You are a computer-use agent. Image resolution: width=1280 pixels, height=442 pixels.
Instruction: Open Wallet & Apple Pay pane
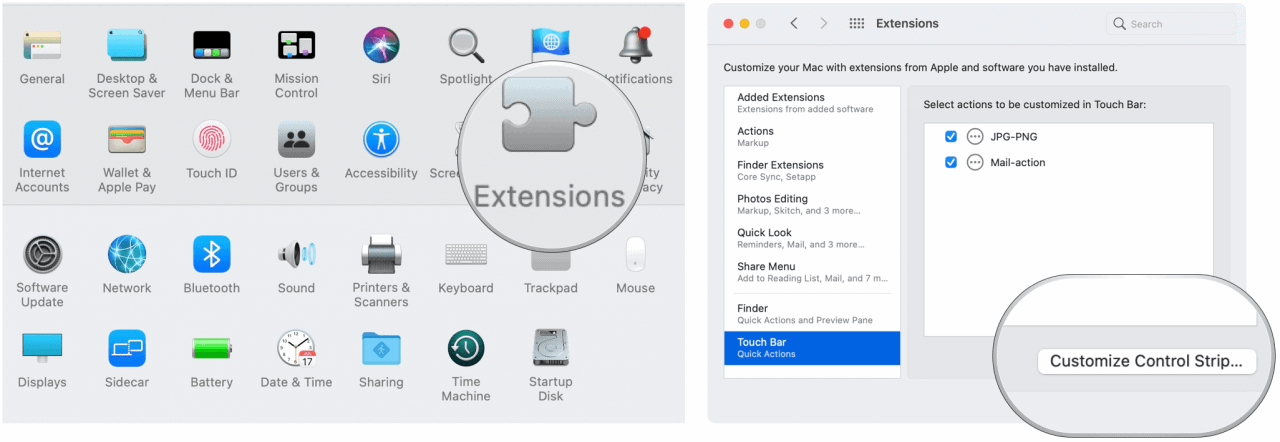(x=127, y=140)
